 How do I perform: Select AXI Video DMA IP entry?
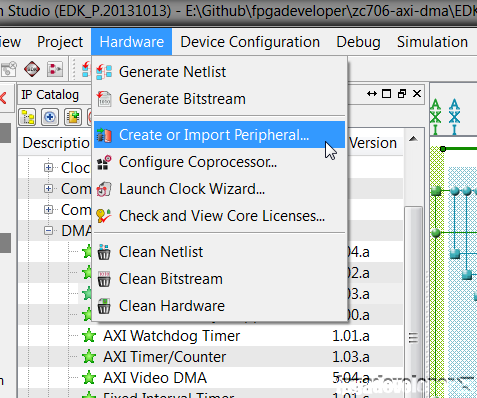[x=155, y=378]
